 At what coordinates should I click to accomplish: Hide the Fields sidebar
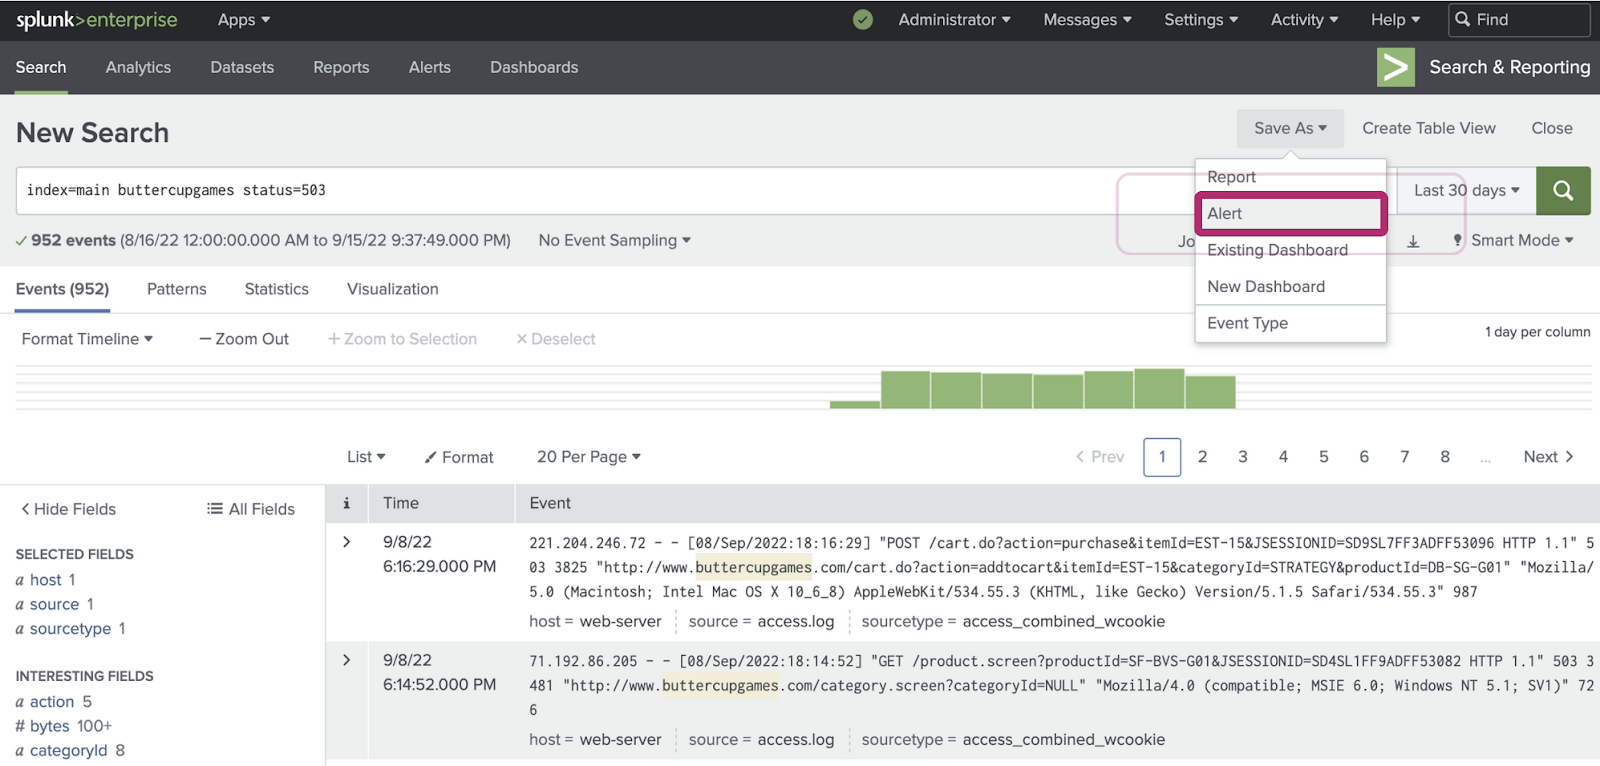point(68,509)
